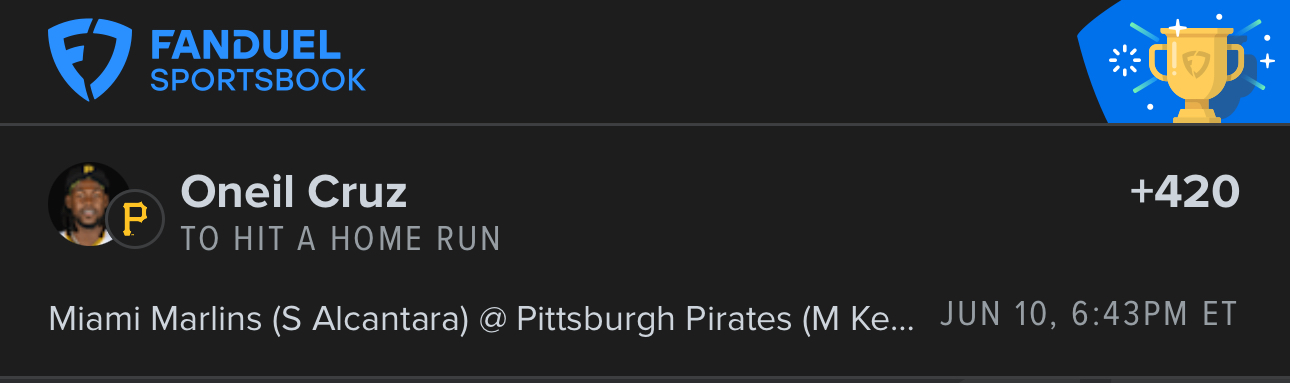This screenshot has height=383, width=1290.
Task: Click the FANDUEL wordmark text
Action: (245, 43)
